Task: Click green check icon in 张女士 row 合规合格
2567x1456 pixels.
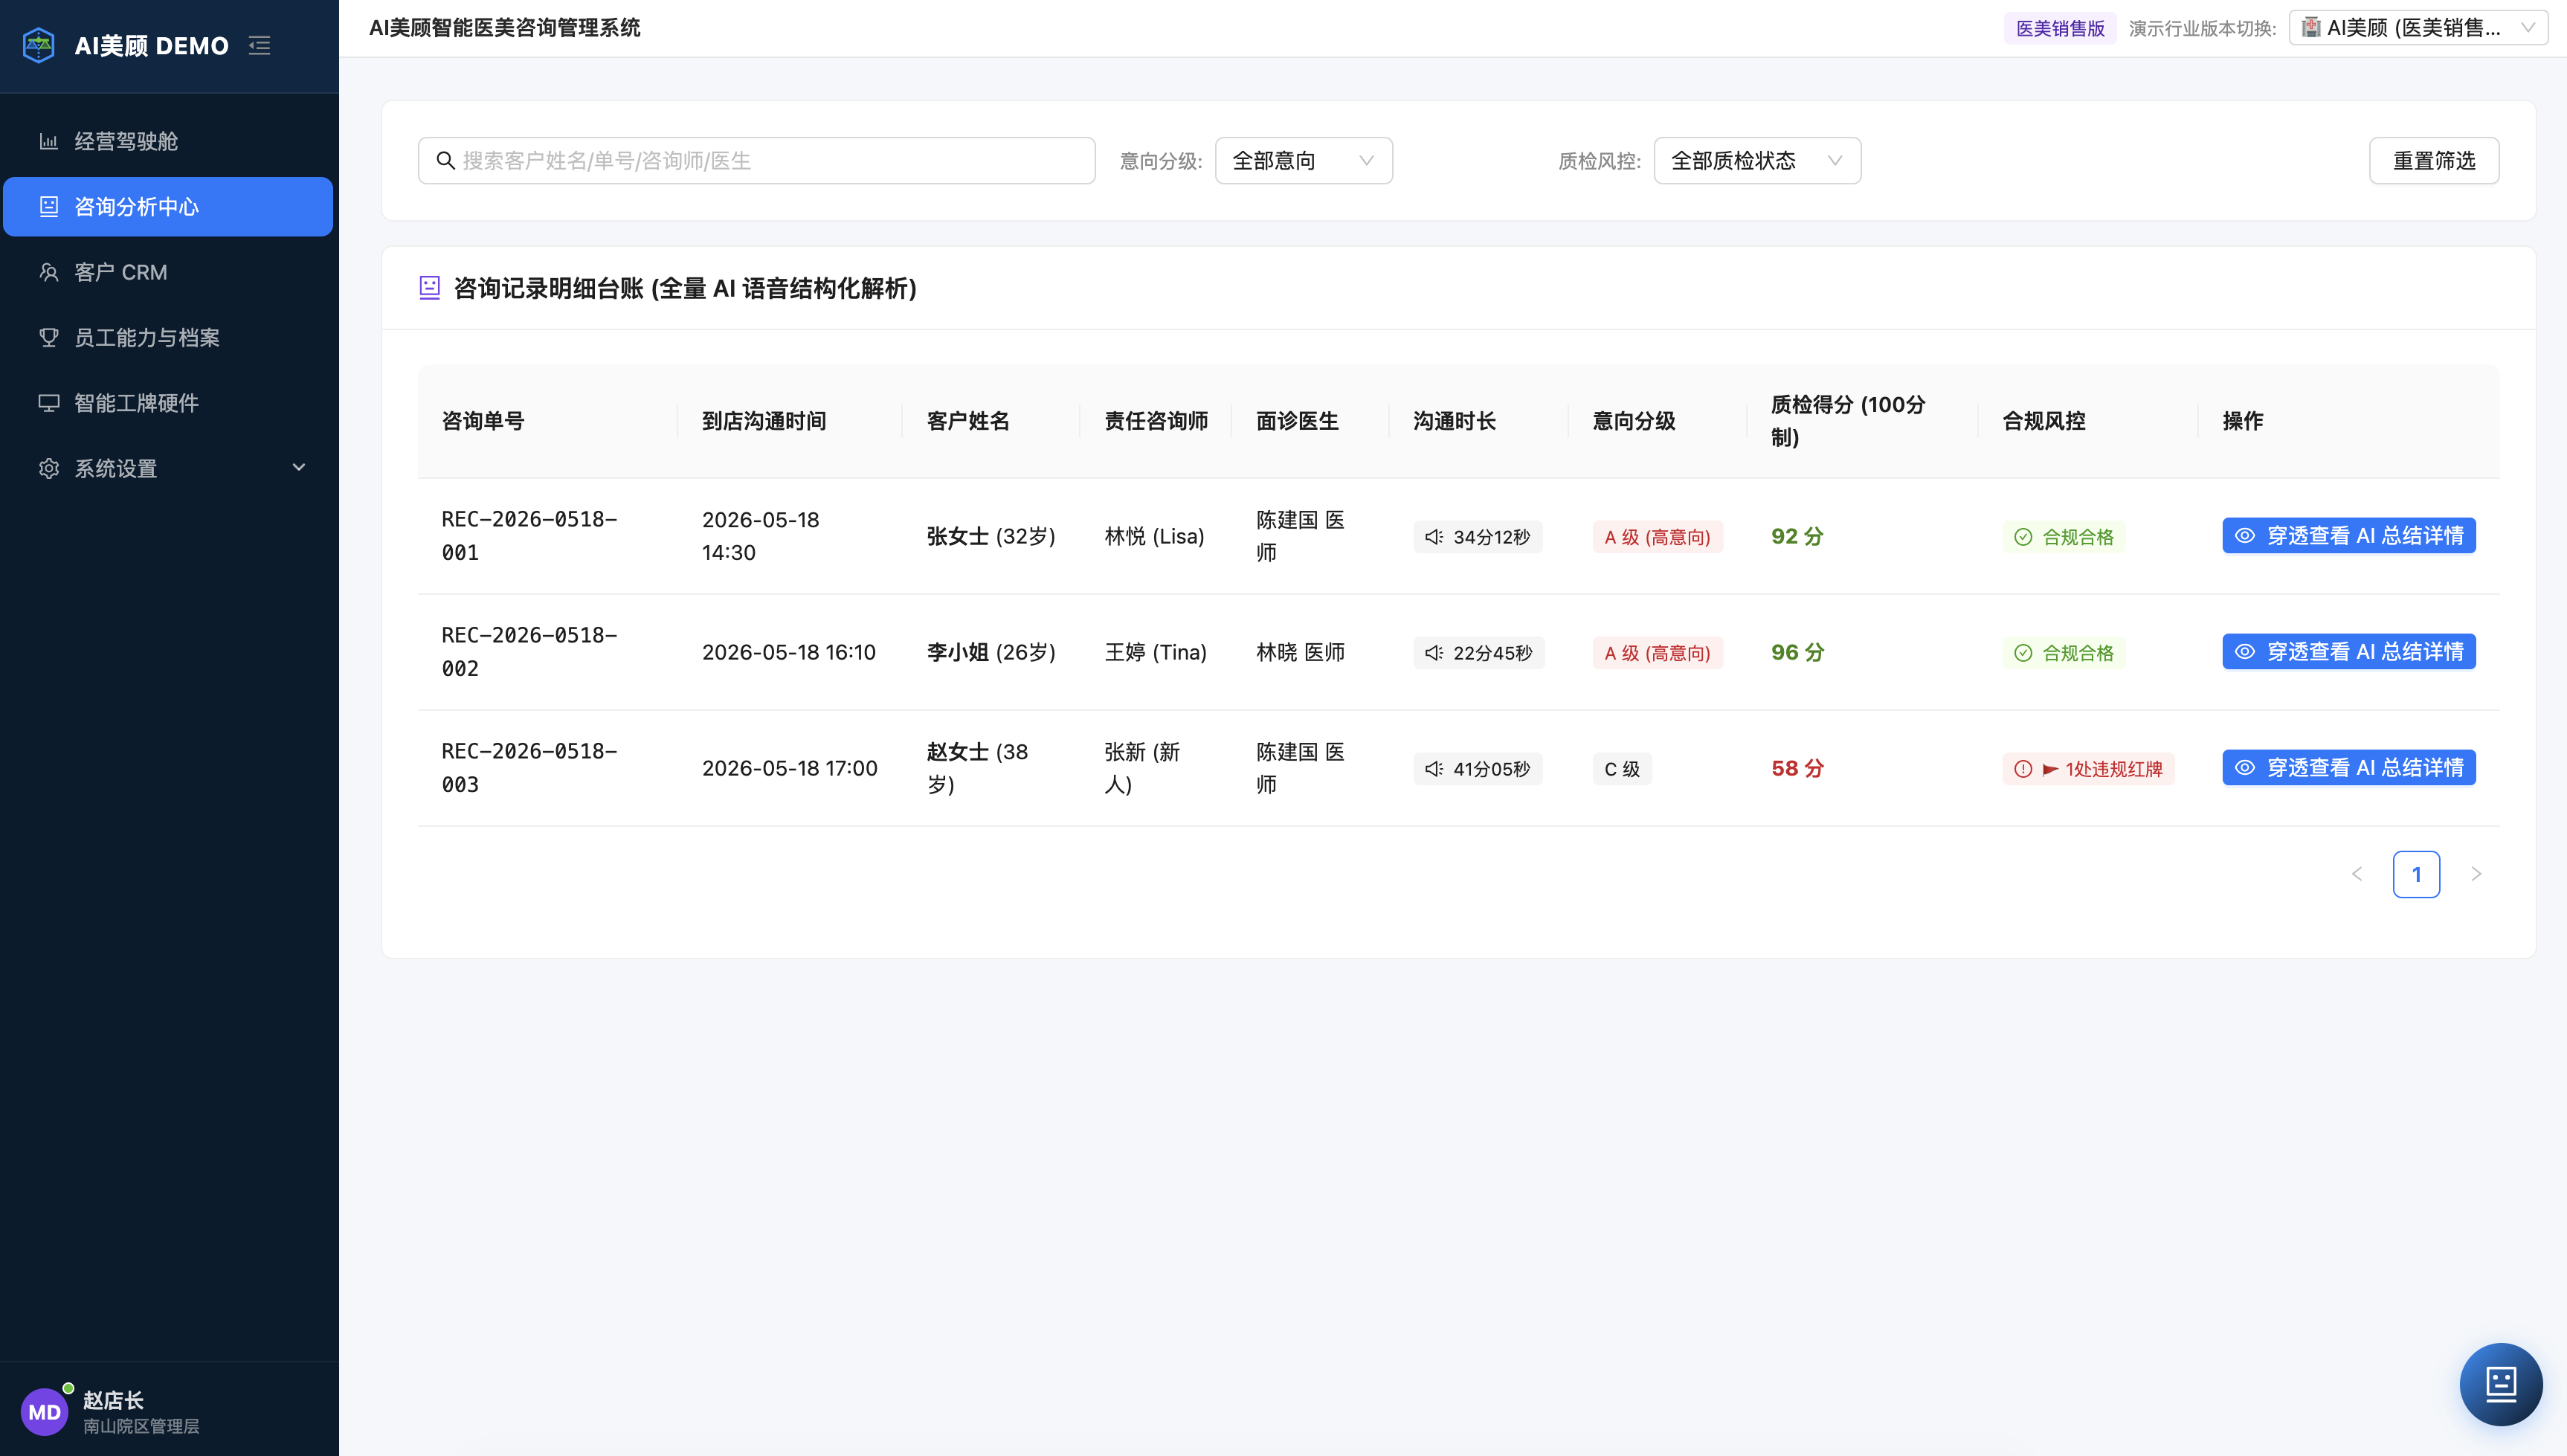Action: click(2023, 537)
